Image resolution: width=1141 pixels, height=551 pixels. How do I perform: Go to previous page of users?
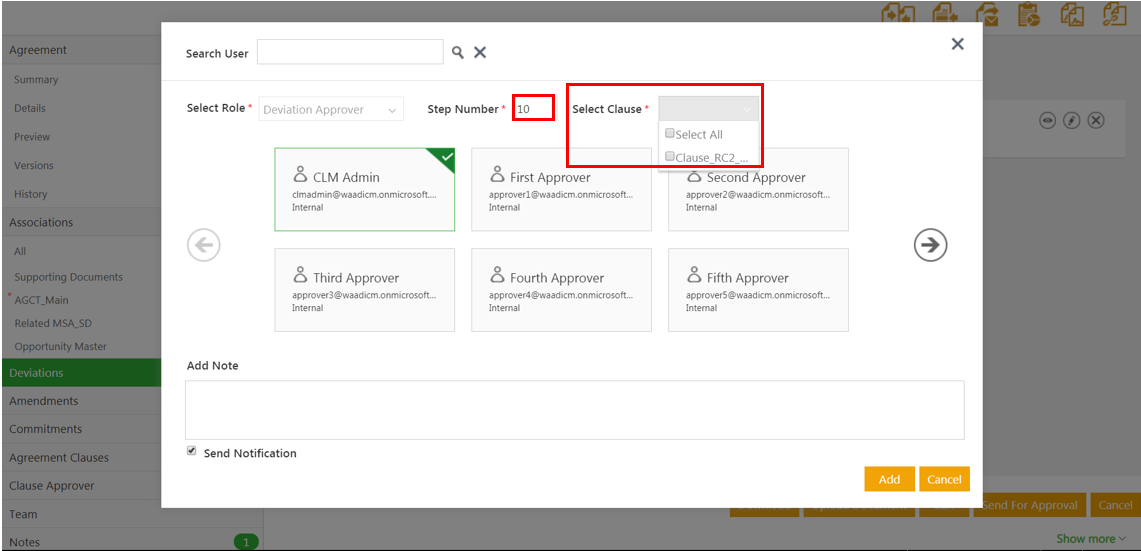click(x=204, y=245)
